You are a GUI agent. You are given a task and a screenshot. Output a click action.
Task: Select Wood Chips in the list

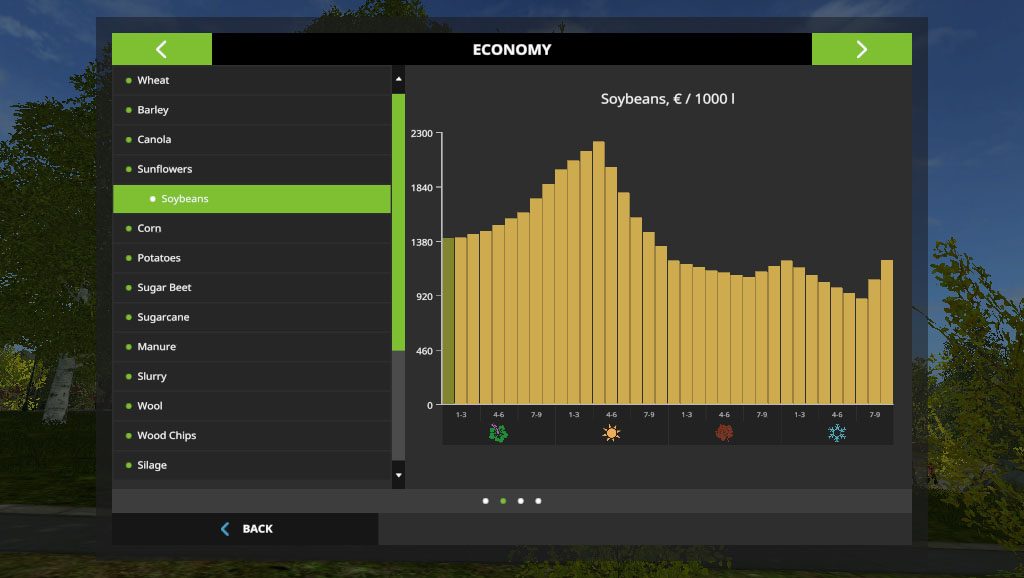pos(168,435)
